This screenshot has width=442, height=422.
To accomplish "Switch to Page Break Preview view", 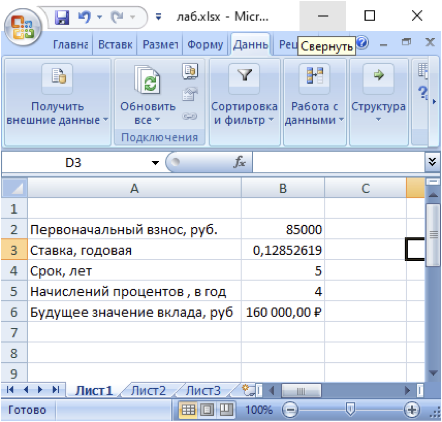I will 226,410.
